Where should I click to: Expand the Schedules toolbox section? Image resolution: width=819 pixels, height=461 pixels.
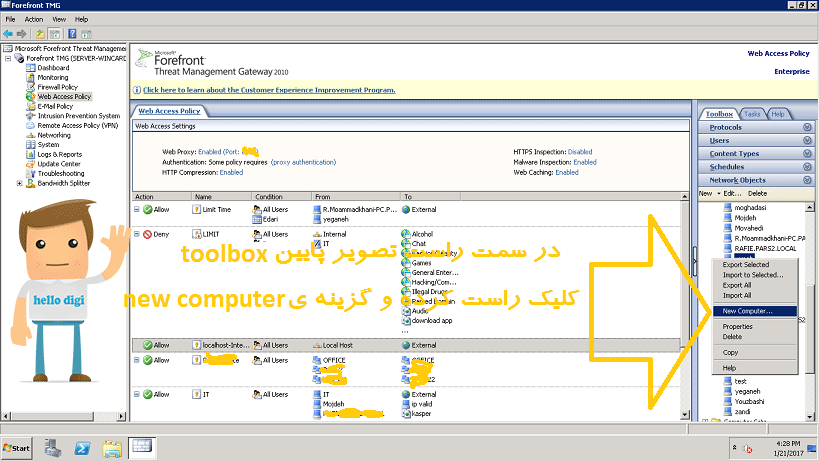coord(807,167)
